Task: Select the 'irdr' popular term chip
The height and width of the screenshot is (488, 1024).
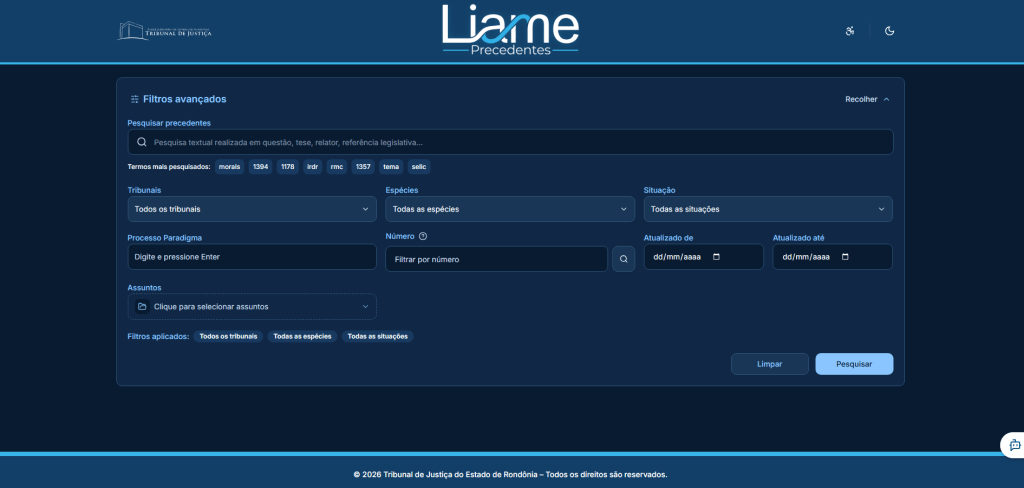Action: (x=313, y=167)
